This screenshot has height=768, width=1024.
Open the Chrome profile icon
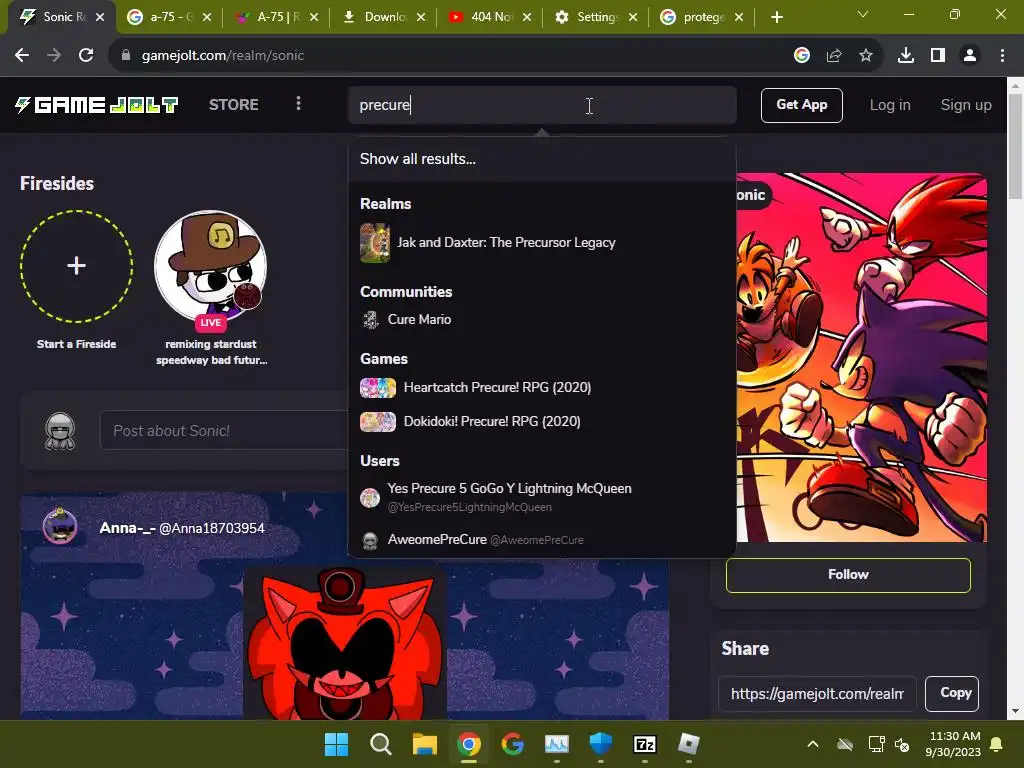(x=970, y=56)
